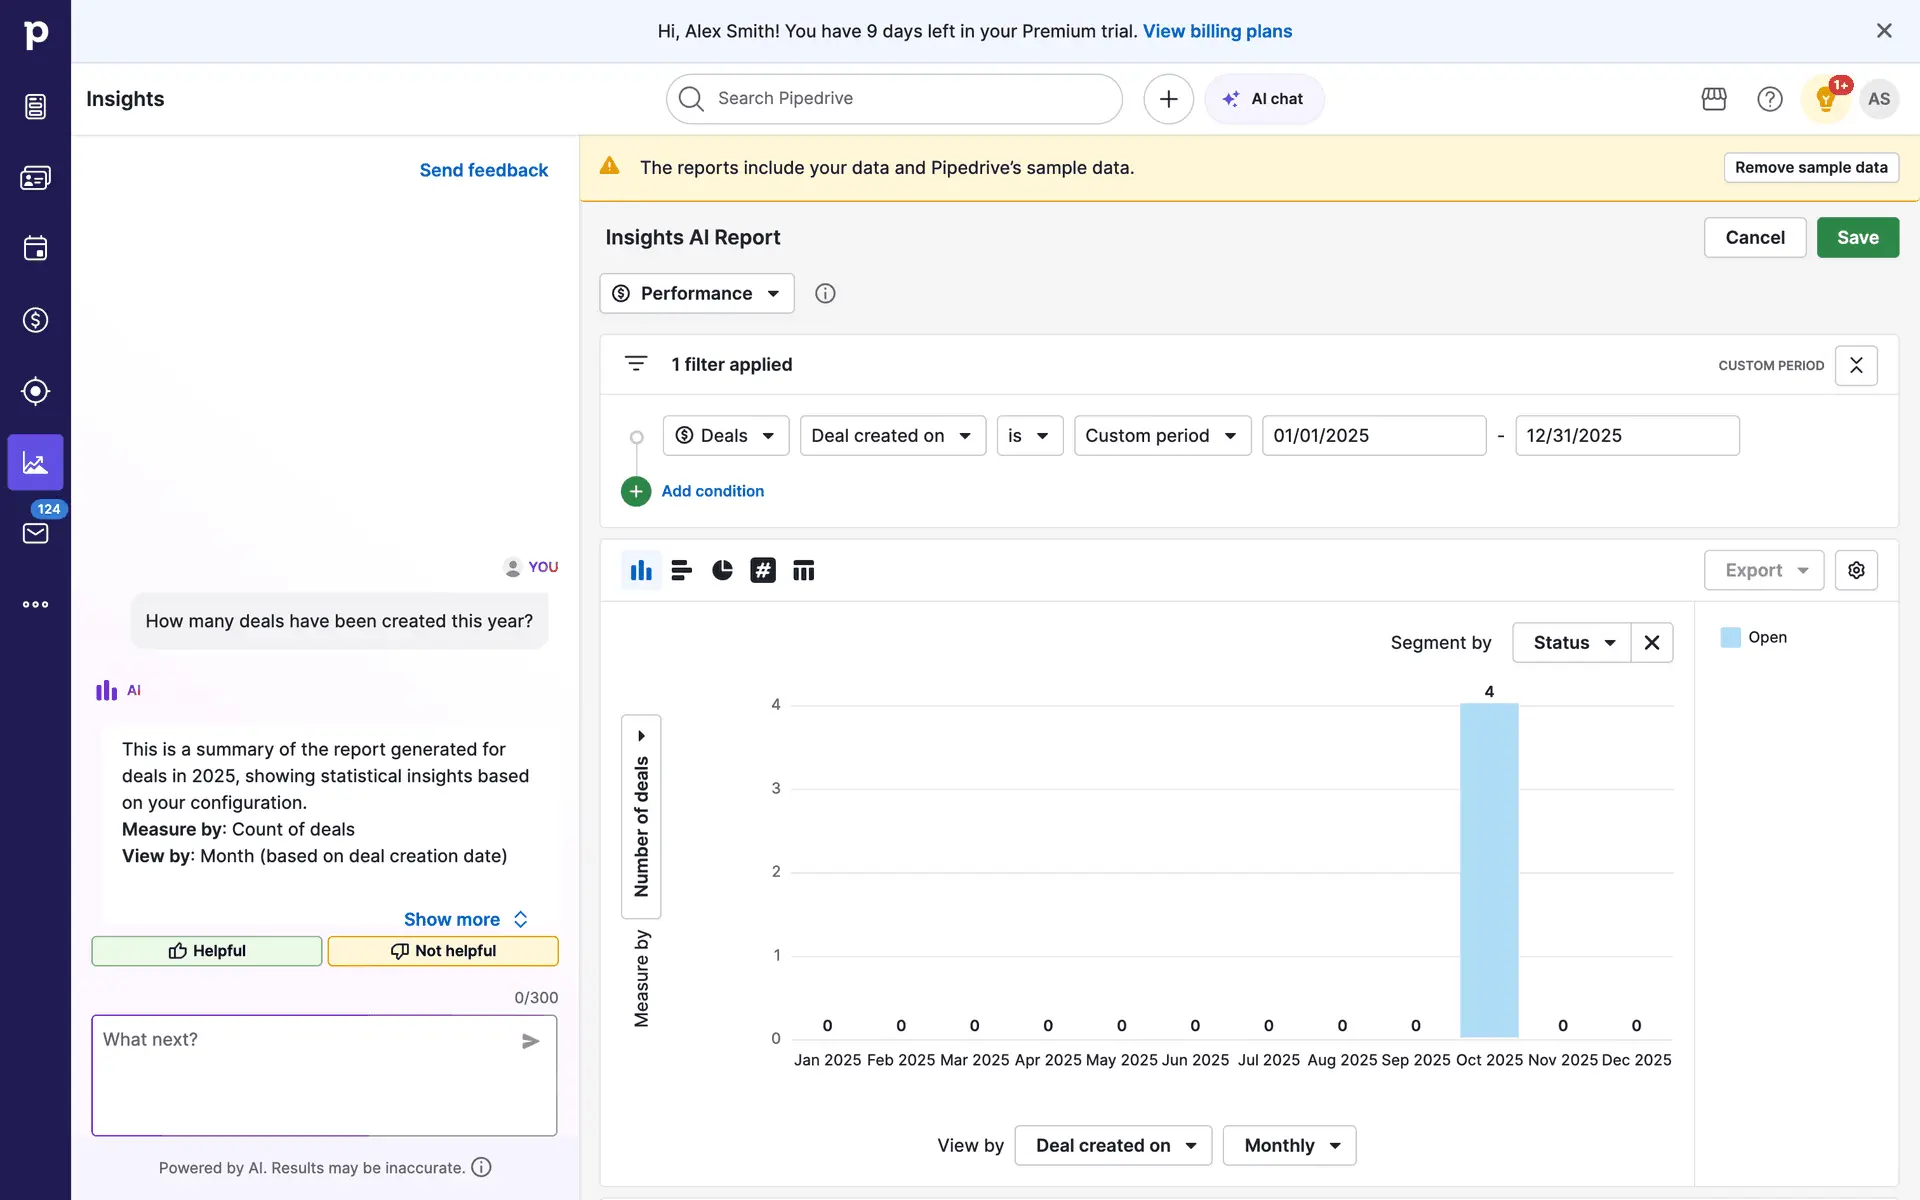Image resolution: width=1920 pixels, height=1200 pixels.
Task: Click the Add condition link
Action: pos(712,491)
